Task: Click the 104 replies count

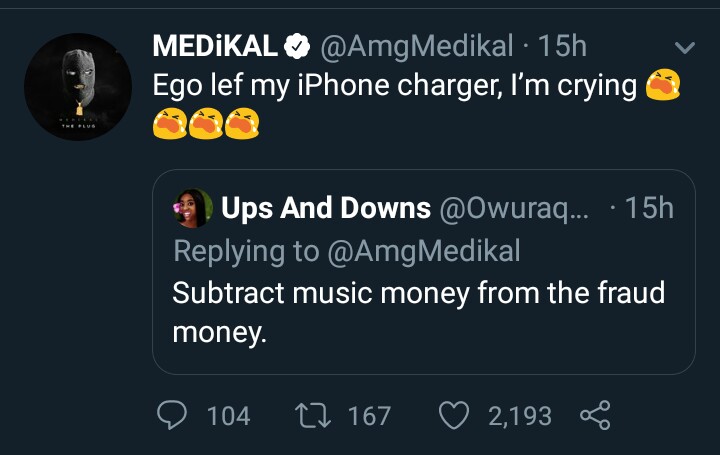Action: point(228,415)
